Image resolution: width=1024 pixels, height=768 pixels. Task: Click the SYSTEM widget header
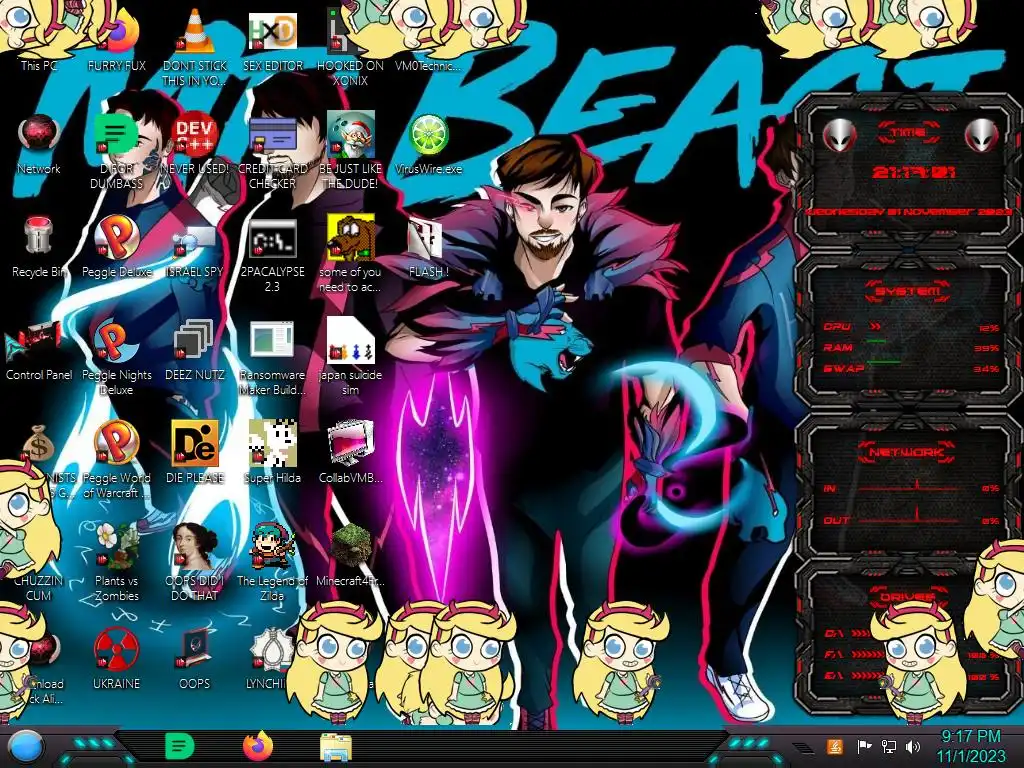[908, 291]
